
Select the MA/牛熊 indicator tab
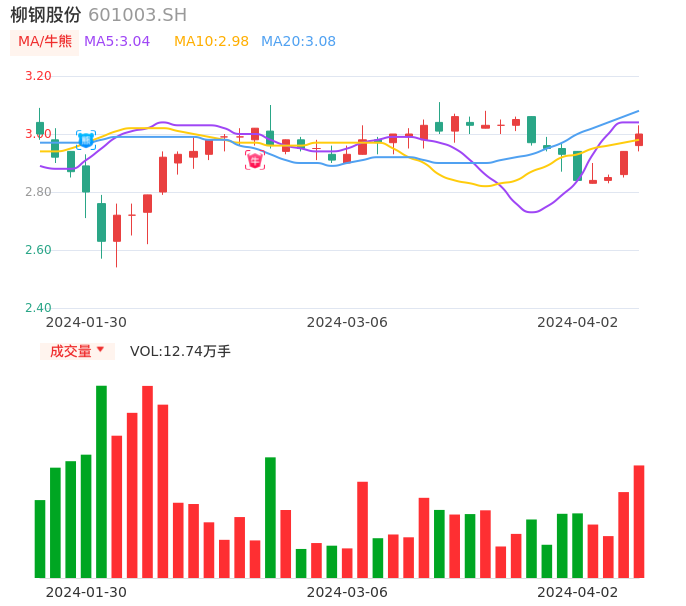pyautogui.click(x=45, y=42)
